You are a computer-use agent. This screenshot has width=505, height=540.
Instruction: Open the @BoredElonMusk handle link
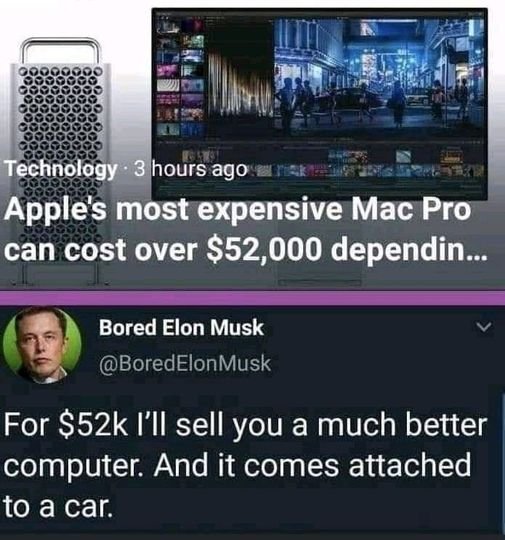pyautogui.click(x=185, y=363)
